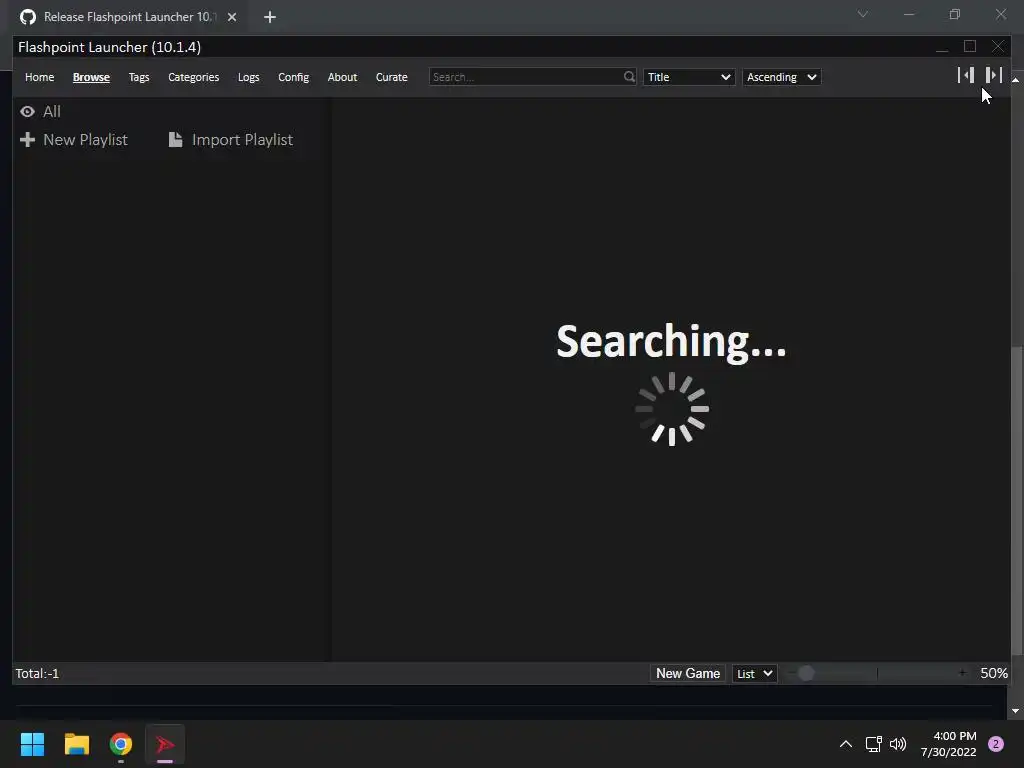
Task: Open the Ascending sort order dropdown
Action: (782, 77)
